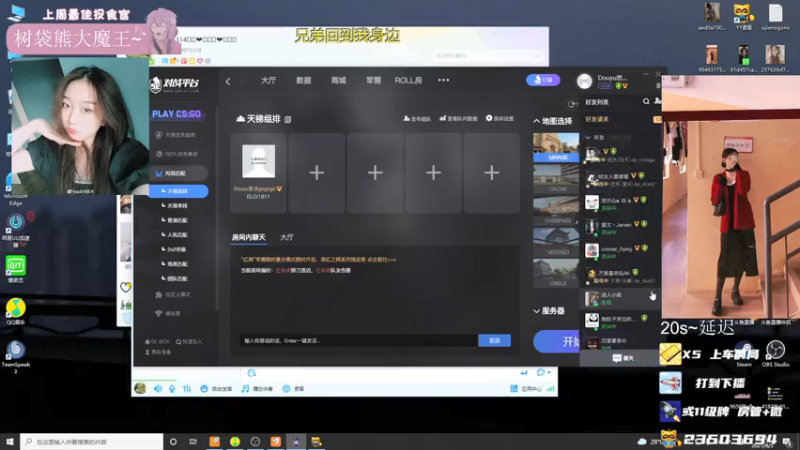Click the 5E 对战平台 logo
This screenshot has width=800, height=450.
coord(175,84)
